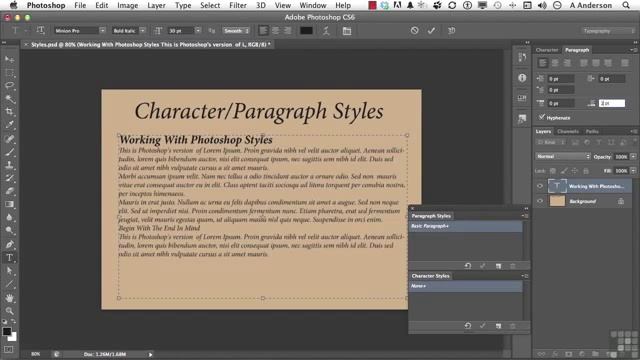Create new character style icon
Viewport: 640px width, 360px height.
(x=498, y=326)
